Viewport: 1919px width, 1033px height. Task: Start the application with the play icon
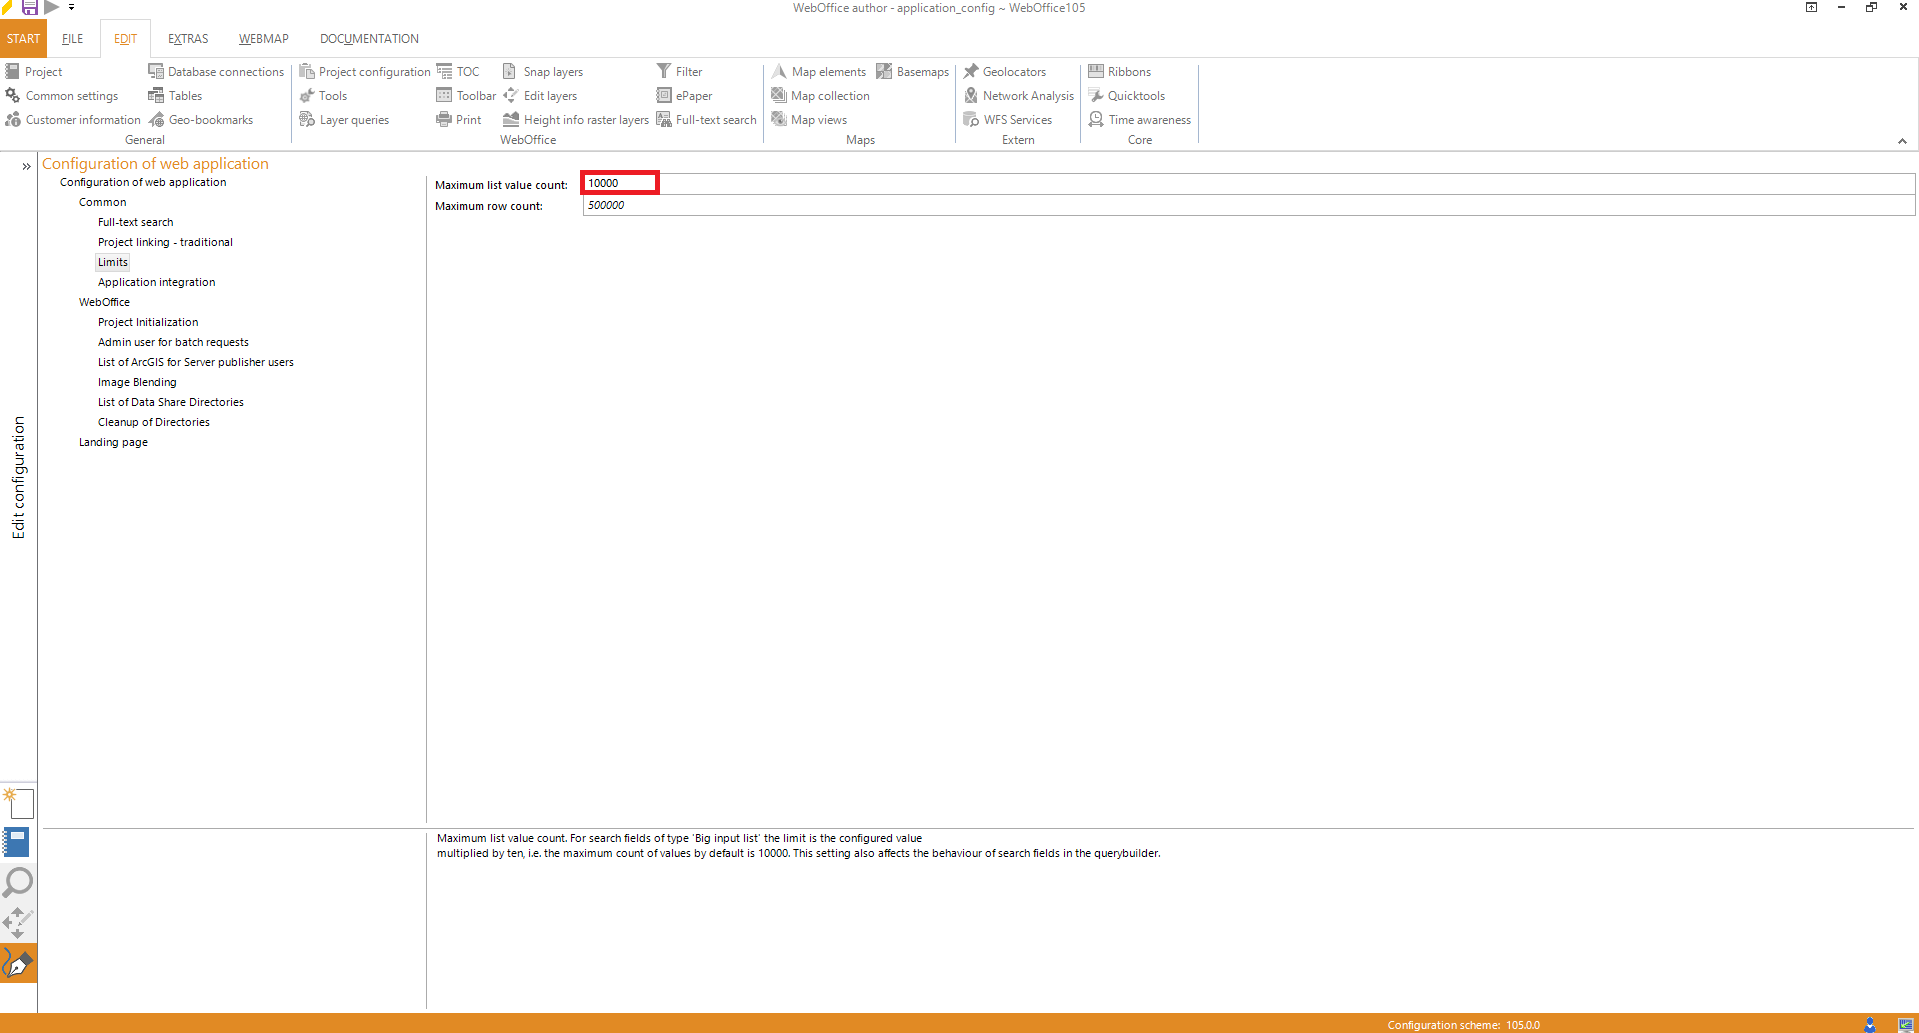coord(51,7)
